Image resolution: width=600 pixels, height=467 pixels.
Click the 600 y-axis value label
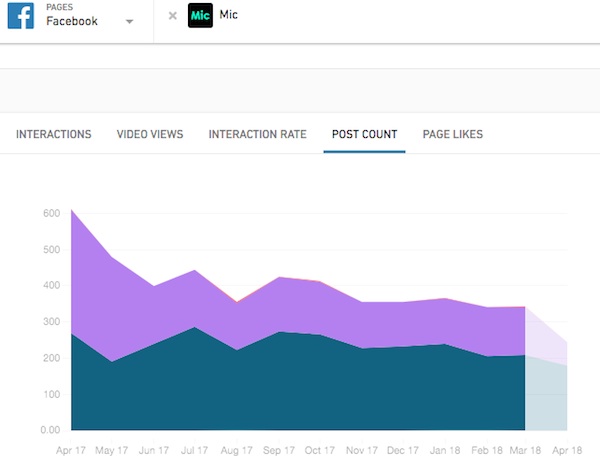tap(51, 213)
